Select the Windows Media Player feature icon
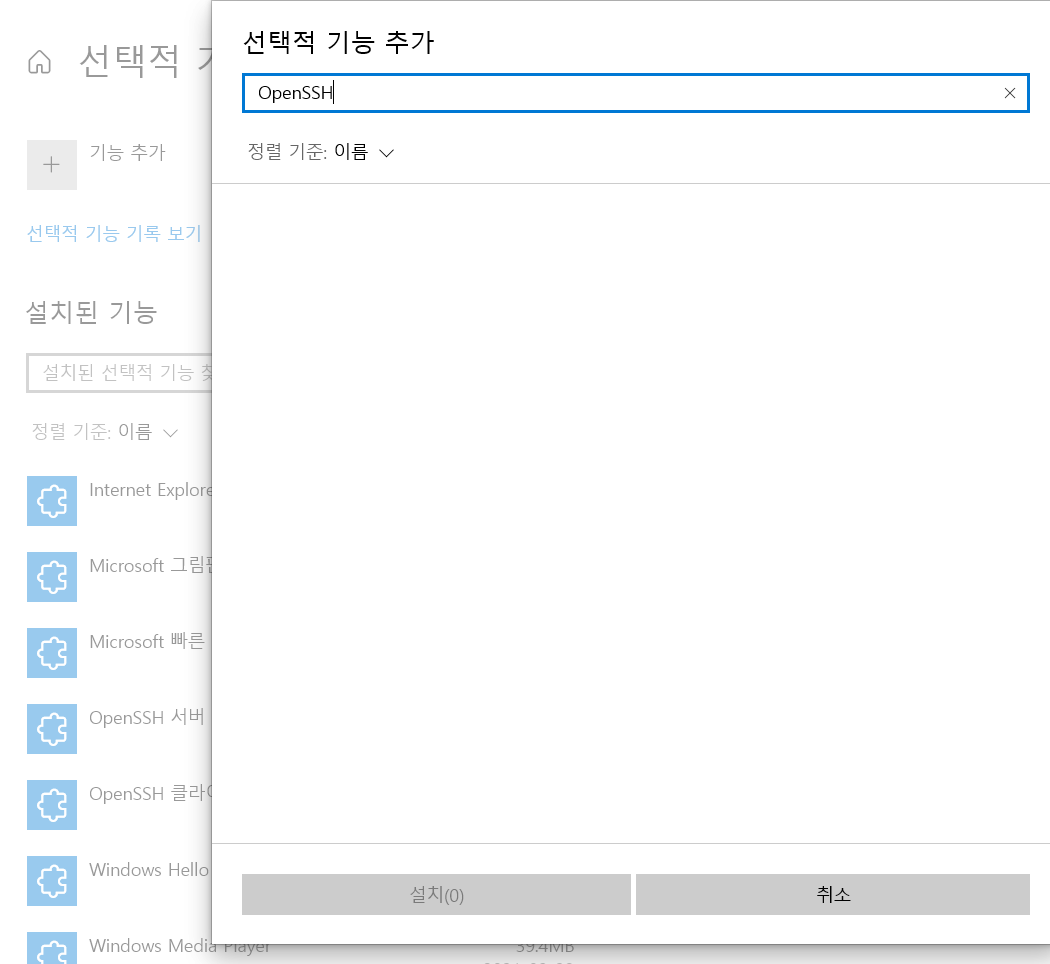 tap(52, 948)
